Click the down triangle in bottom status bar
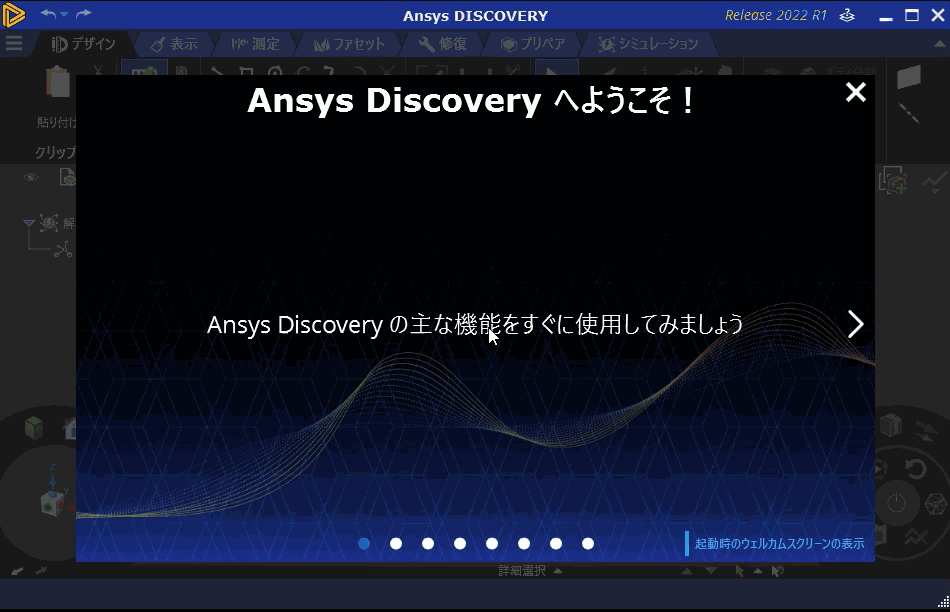The image size is (950, 612). tap(711, 571)
